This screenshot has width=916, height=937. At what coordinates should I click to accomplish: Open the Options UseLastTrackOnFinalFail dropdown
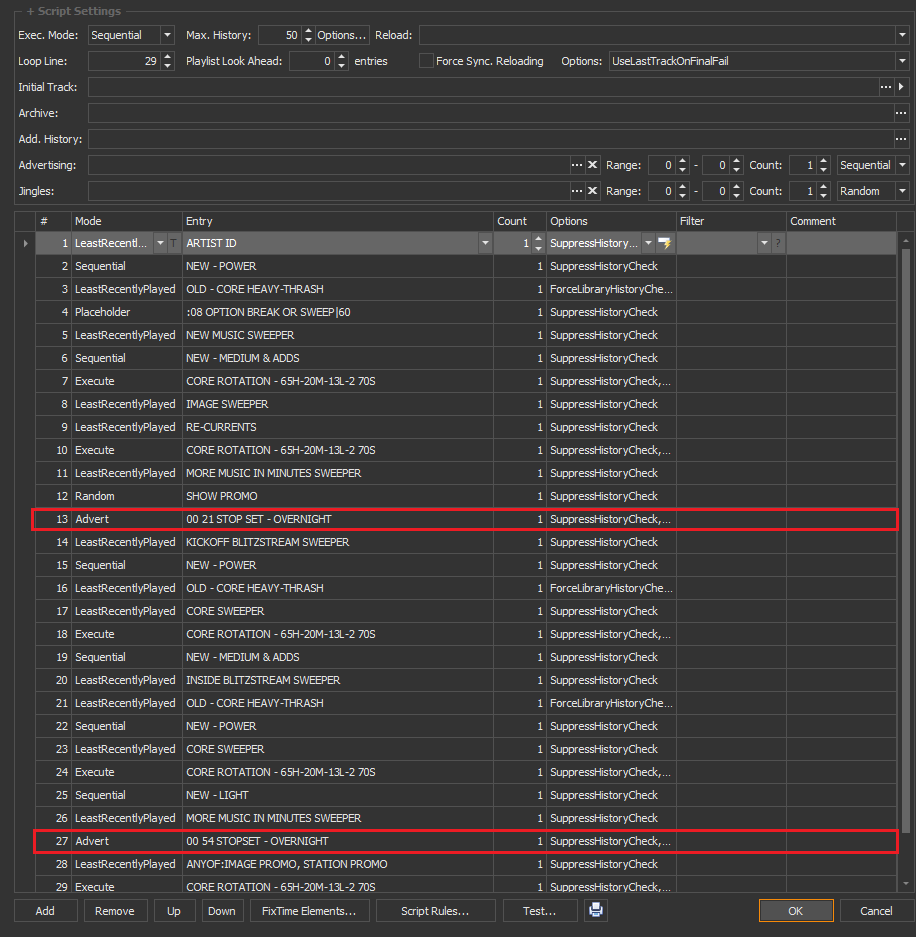pos(902,61)
